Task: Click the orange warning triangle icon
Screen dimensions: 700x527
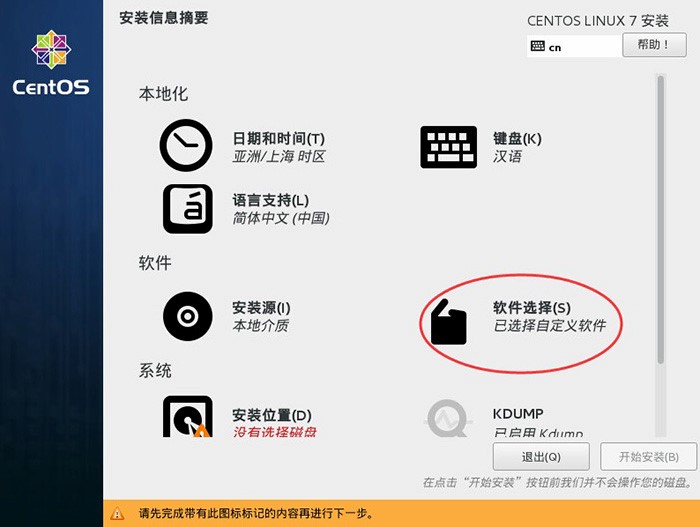Action: (x=119, y=514)
